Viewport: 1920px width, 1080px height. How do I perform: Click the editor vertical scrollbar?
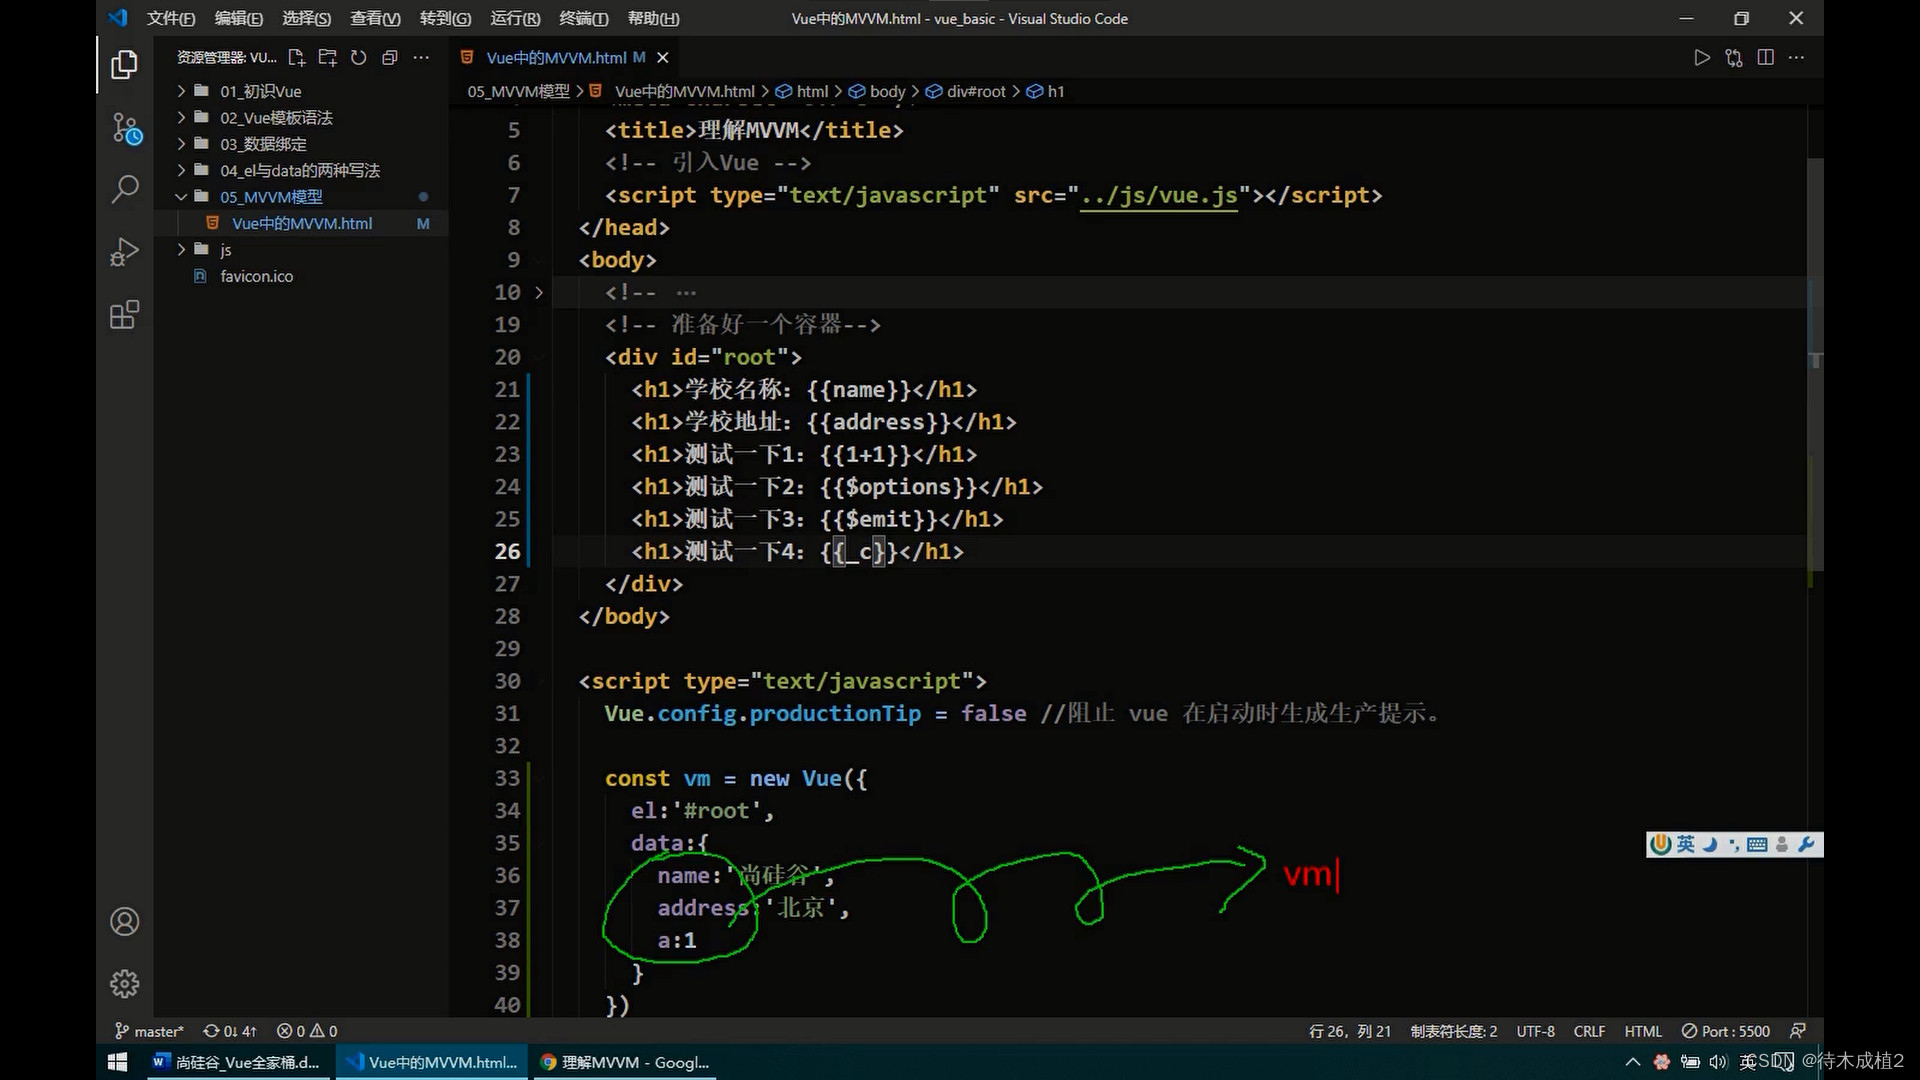tap(1816, 365)
